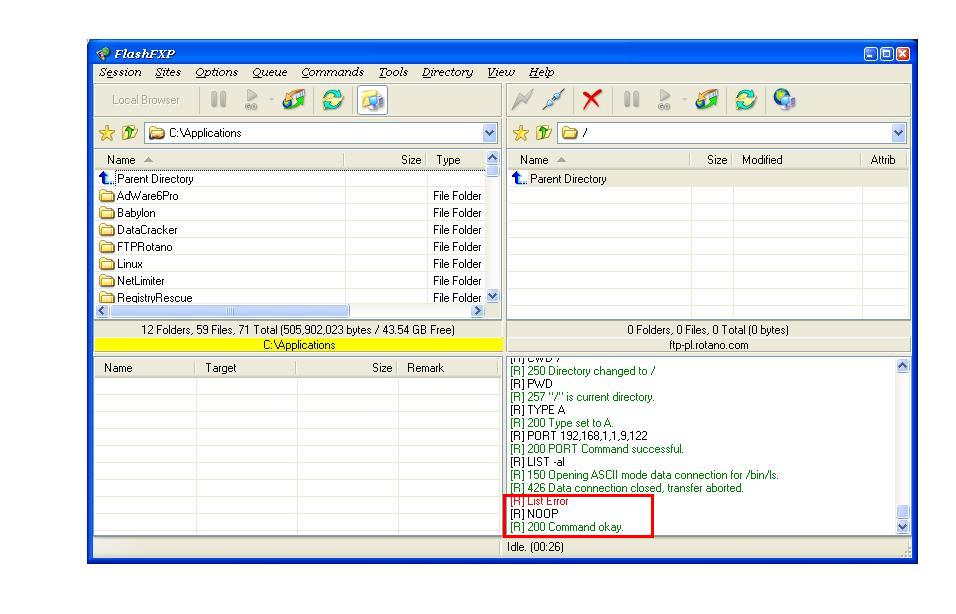Viewport: 956px width, 614px height.
Task: Sort the remote list by Modified column
Action: 762,160
